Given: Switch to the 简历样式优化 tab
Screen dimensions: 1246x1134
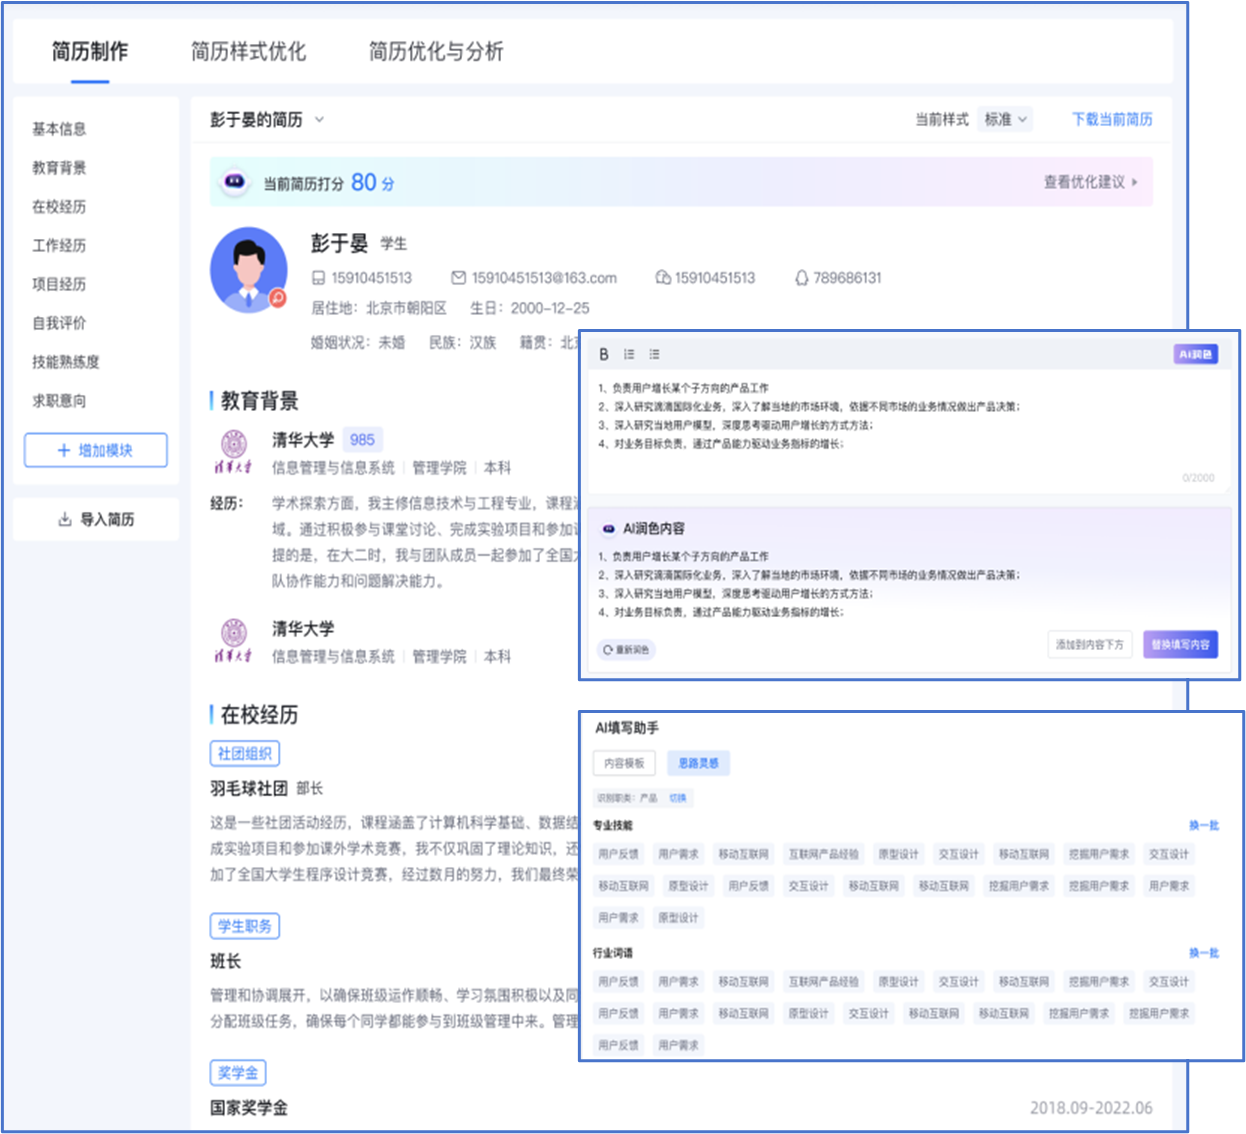Looking at the screenshot, I should point(248,51).
